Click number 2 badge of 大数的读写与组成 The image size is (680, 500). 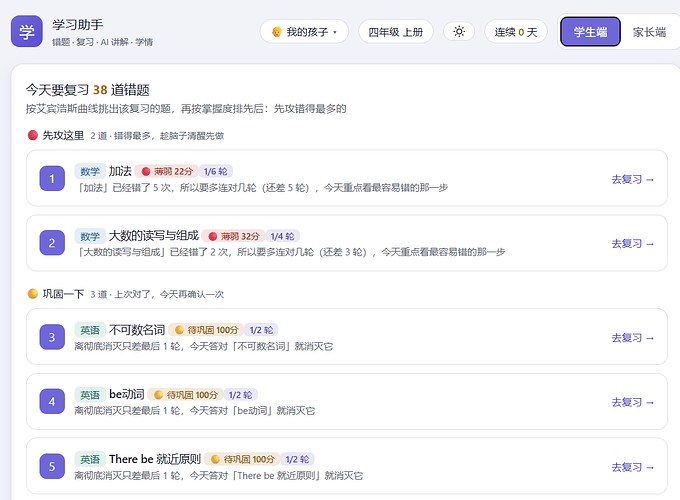pyautogui.click(x=52, y=242)
